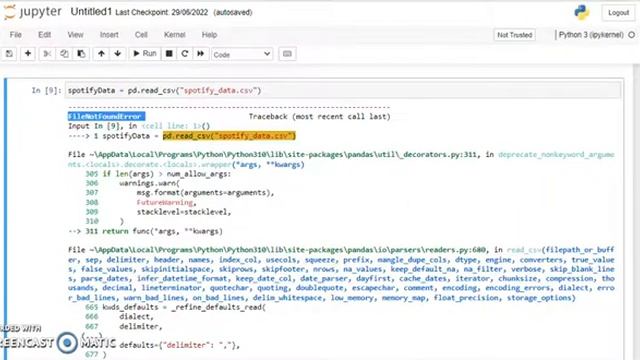Click the page vertical scrollbar
Screen dimensions: 640x360
pos(636,212)
